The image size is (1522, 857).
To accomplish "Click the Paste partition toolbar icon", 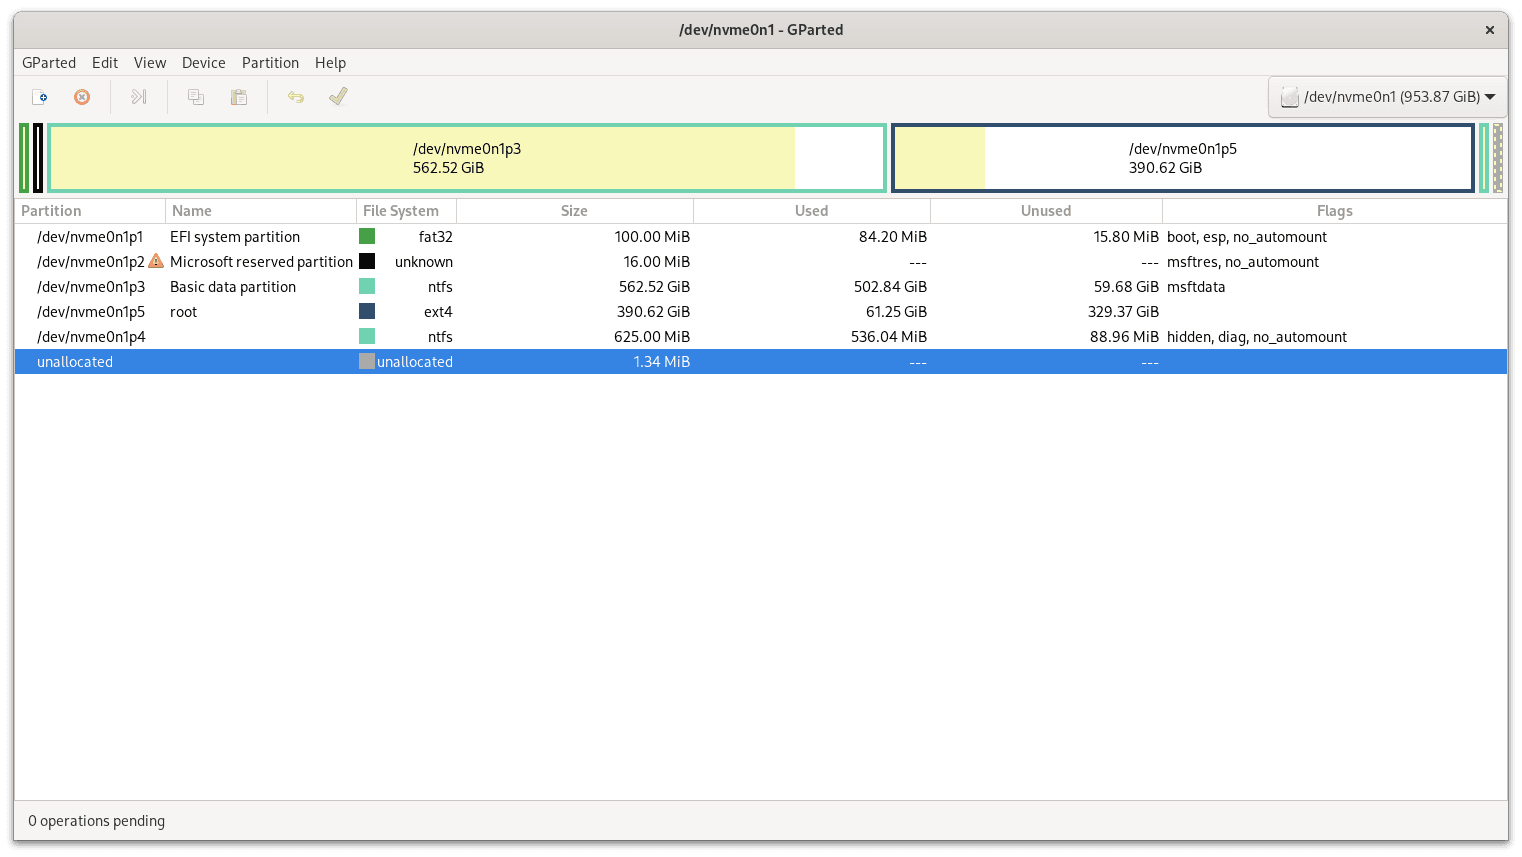I will tap(239, 97).
